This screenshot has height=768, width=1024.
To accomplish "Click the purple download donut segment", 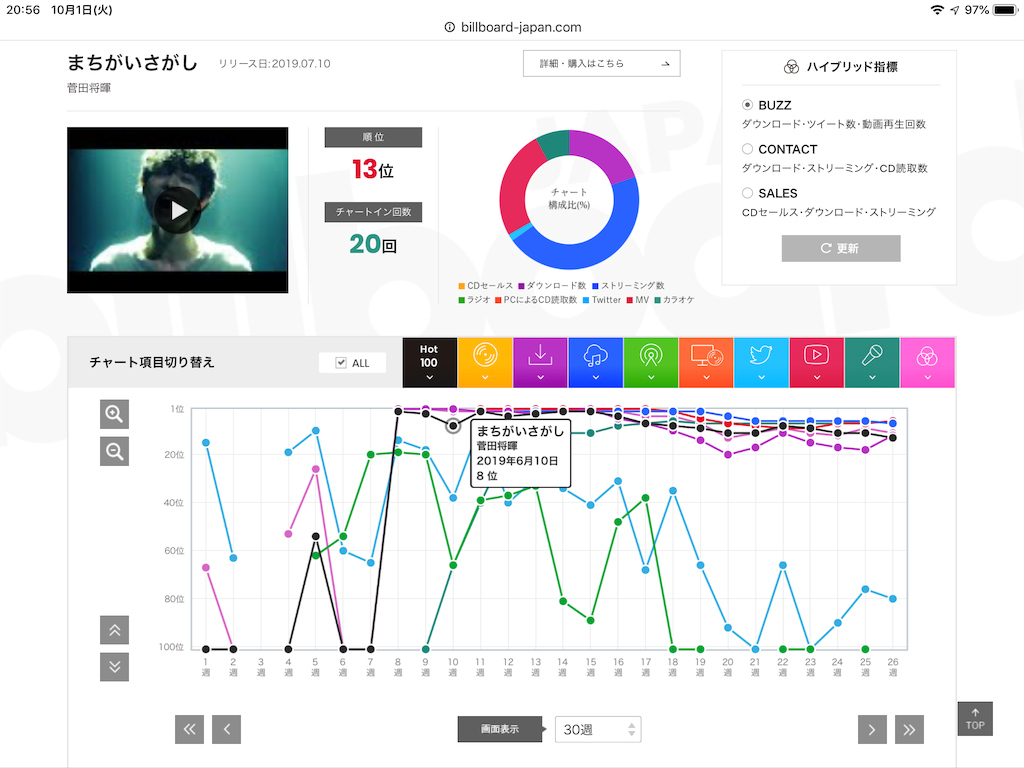I will pos(601,152).
